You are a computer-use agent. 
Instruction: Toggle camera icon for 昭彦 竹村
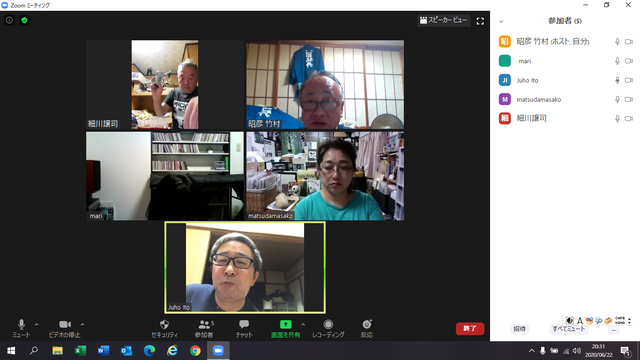click(629, 42)
